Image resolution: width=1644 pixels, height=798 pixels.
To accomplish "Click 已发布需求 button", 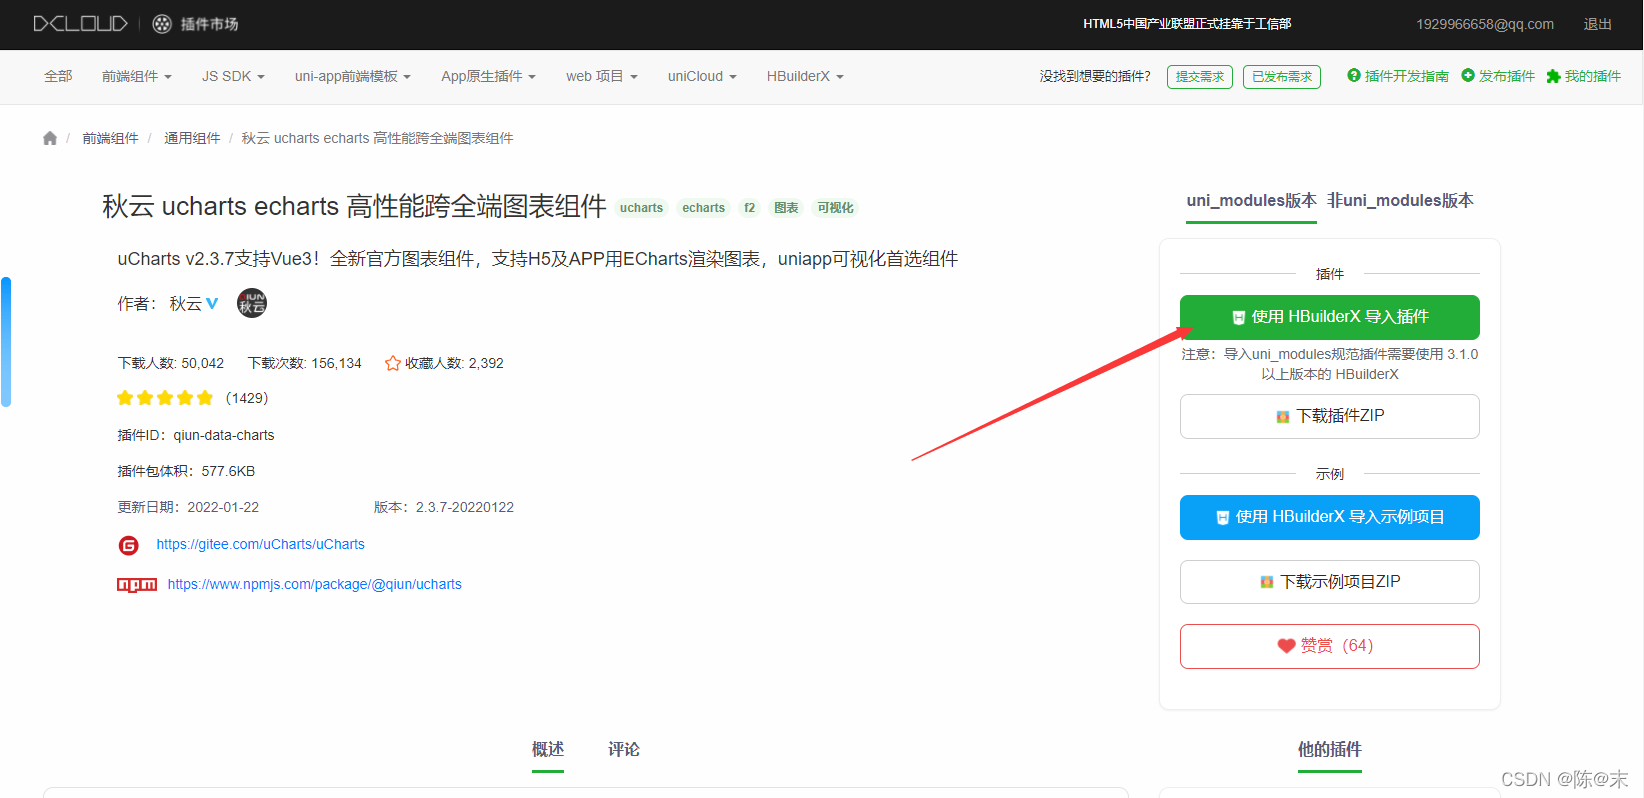I will point(1282,77).
